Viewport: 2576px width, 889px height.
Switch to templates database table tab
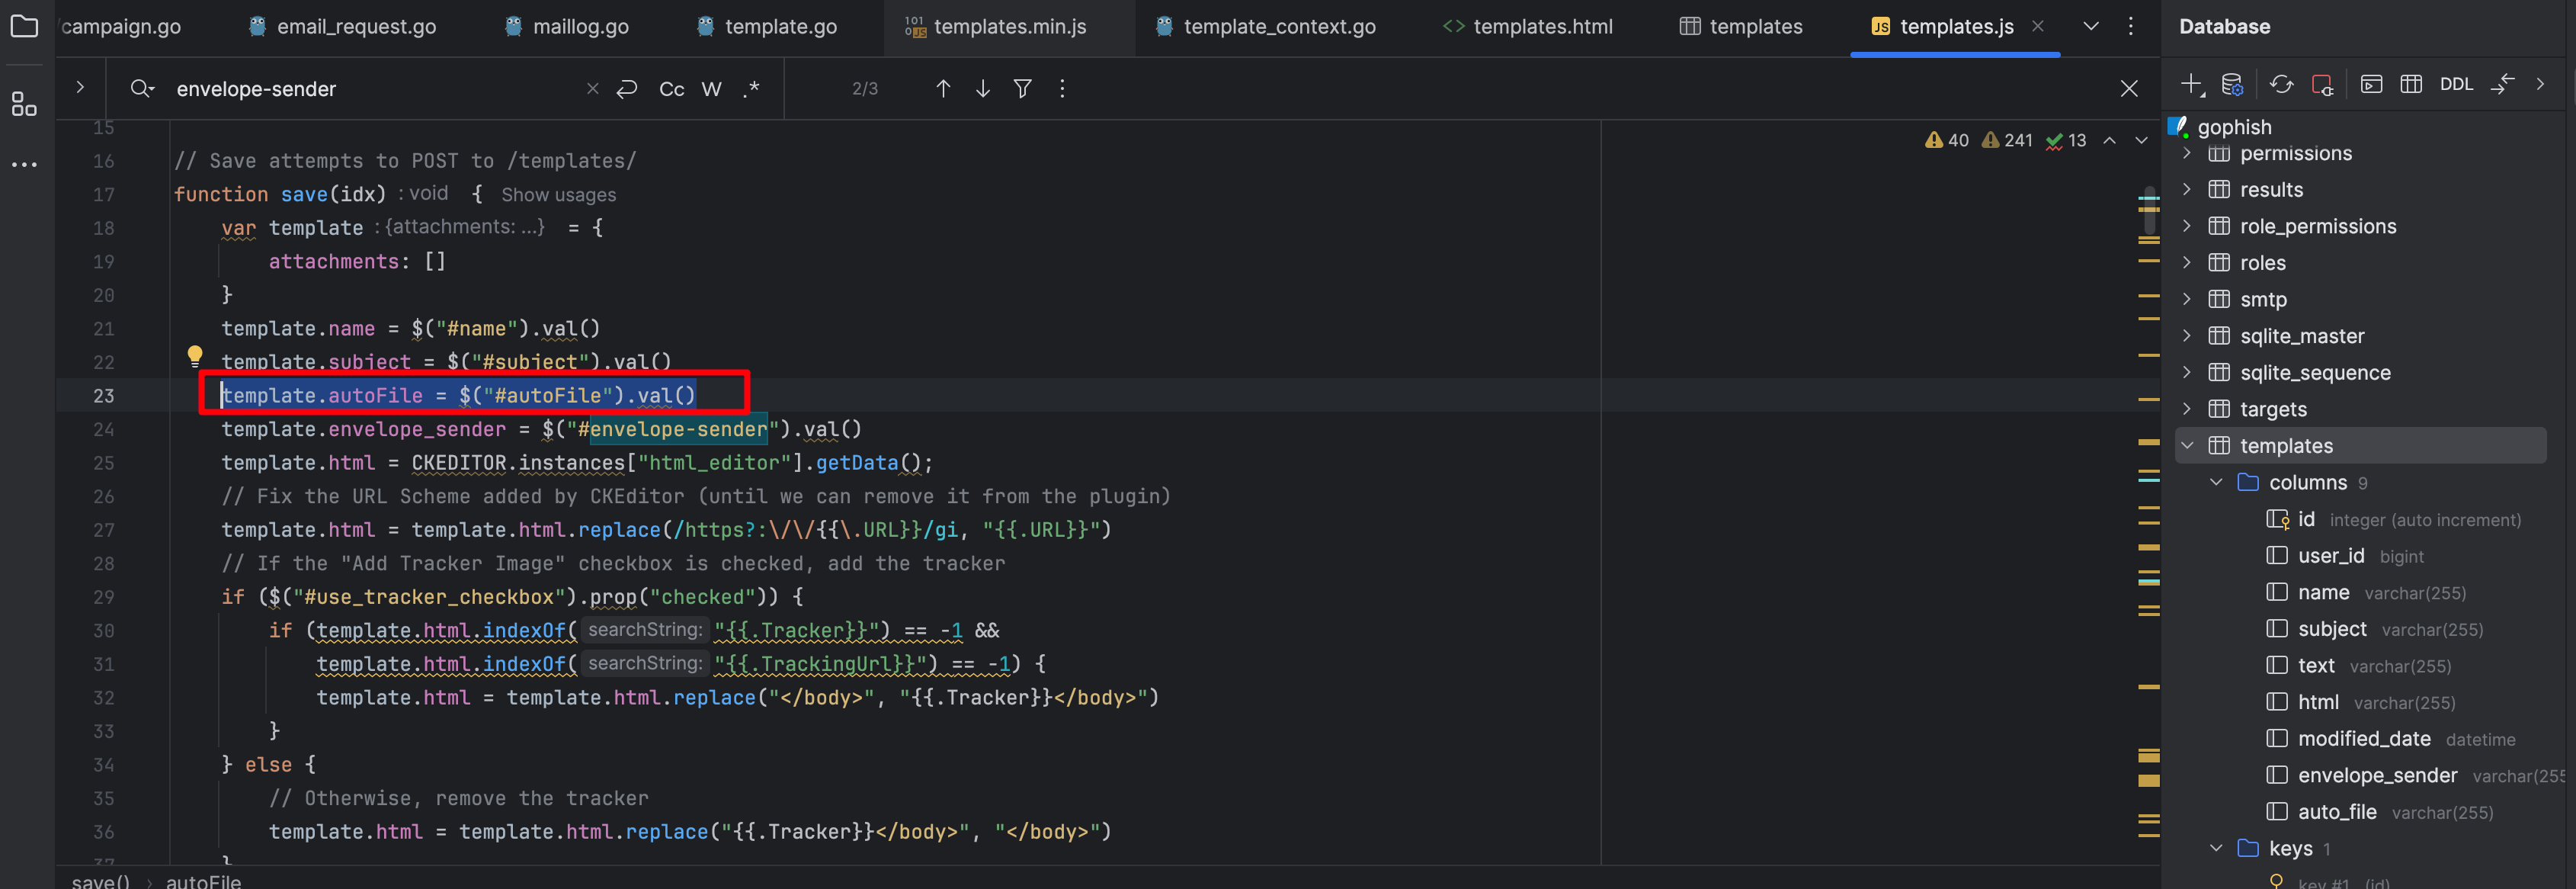(1741, 27)
